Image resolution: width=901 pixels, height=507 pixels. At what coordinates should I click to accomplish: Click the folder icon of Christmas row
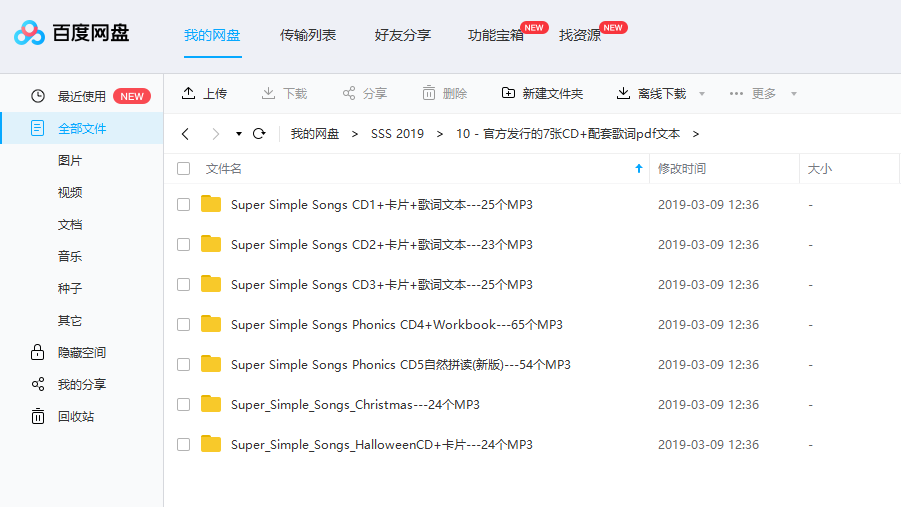pos(211,404)
